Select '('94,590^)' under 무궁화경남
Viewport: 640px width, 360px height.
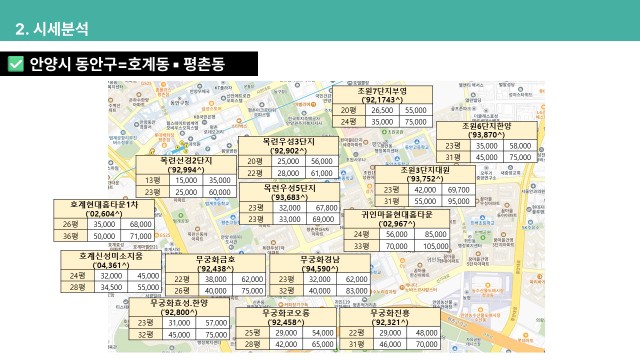pos(320,269)
